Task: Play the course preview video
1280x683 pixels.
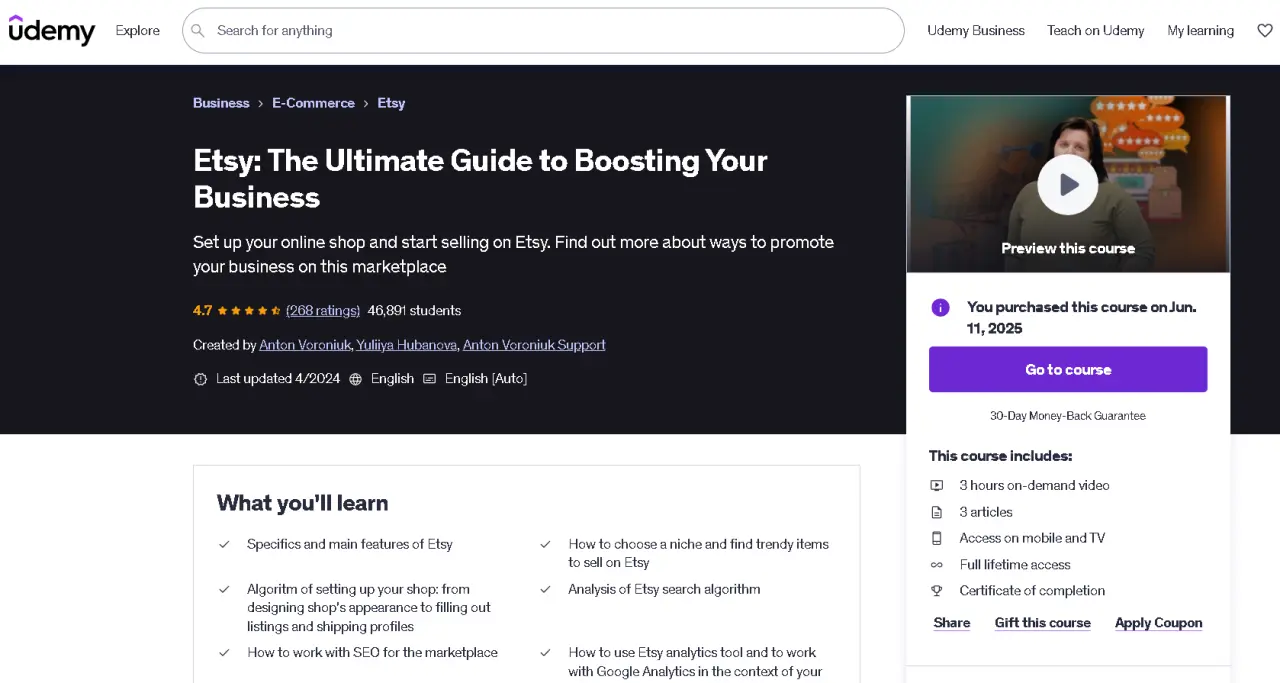Action: [1068, 184]
